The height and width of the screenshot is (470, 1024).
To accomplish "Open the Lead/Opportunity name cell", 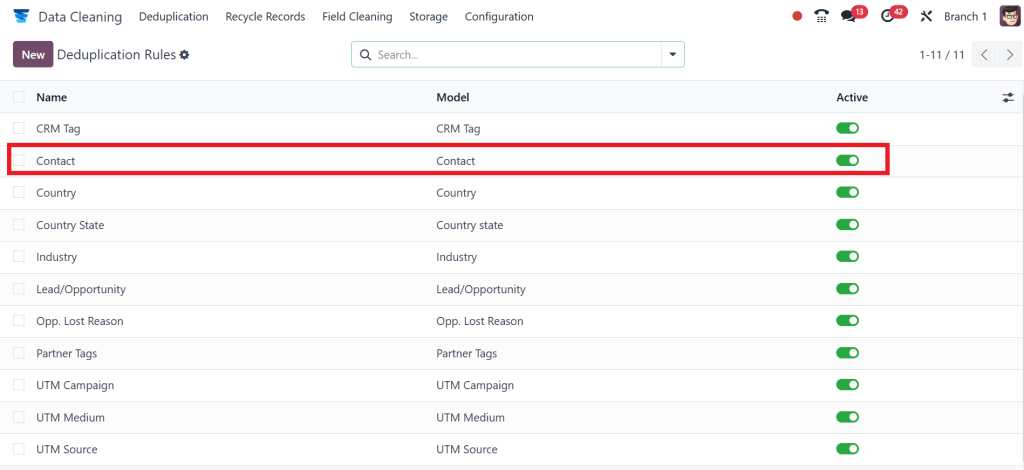I will tap(81, 289).
